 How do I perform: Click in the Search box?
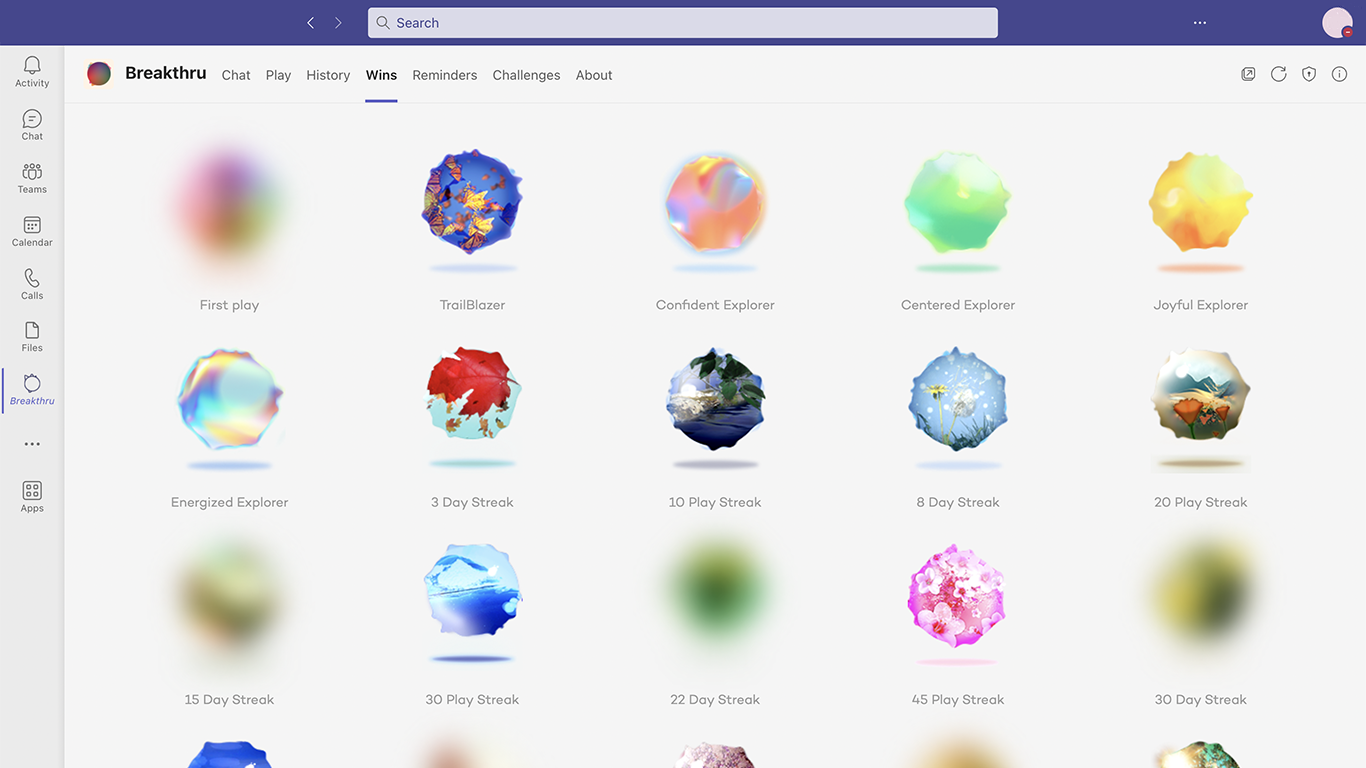pos(682,23)
